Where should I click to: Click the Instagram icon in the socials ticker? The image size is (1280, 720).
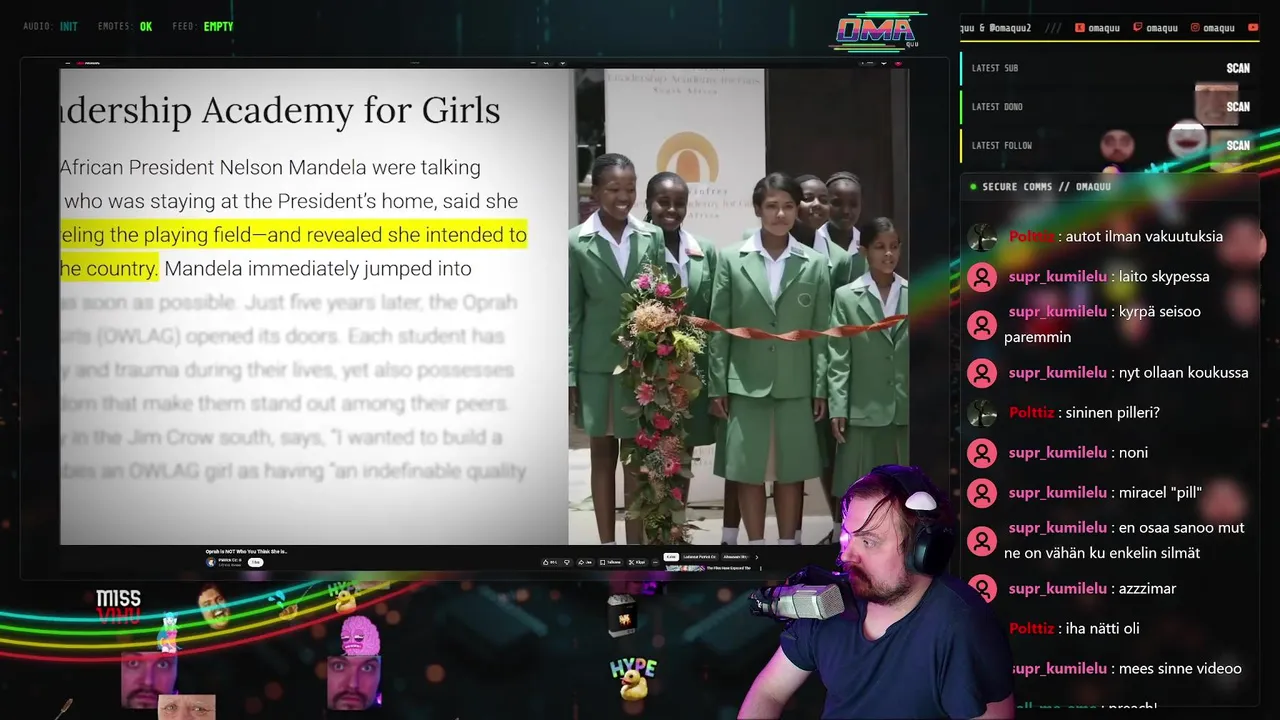point(1194,28)
